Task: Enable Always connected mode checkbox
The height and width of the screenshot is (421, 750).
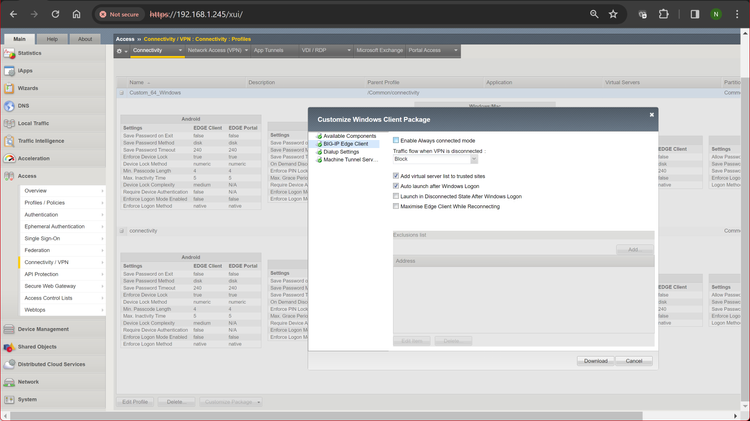Action: 396,140
